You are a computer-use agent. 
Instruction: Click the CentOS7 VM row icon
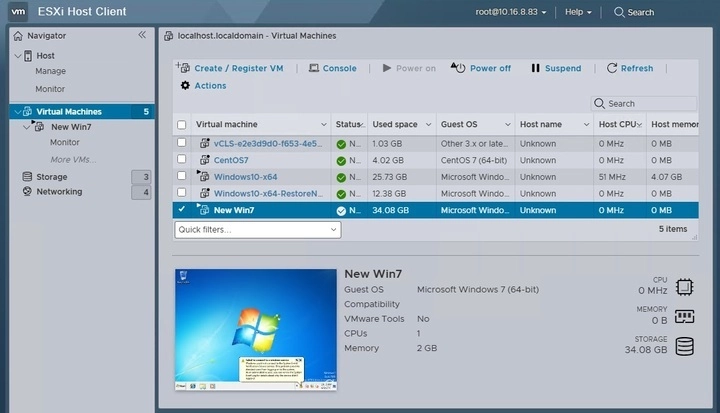coord(205,160)
